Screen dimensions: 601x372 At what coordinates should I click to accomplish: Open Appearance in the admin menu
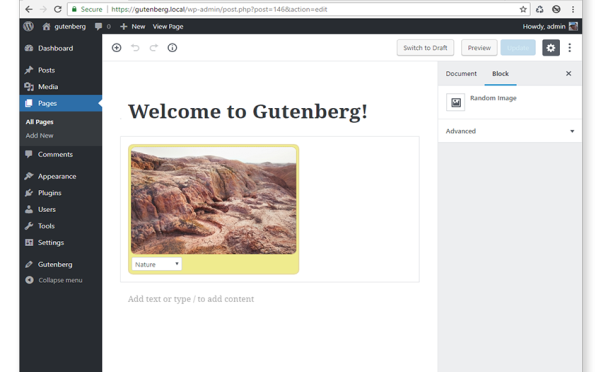pyautogui.click(x=61, y=176)
